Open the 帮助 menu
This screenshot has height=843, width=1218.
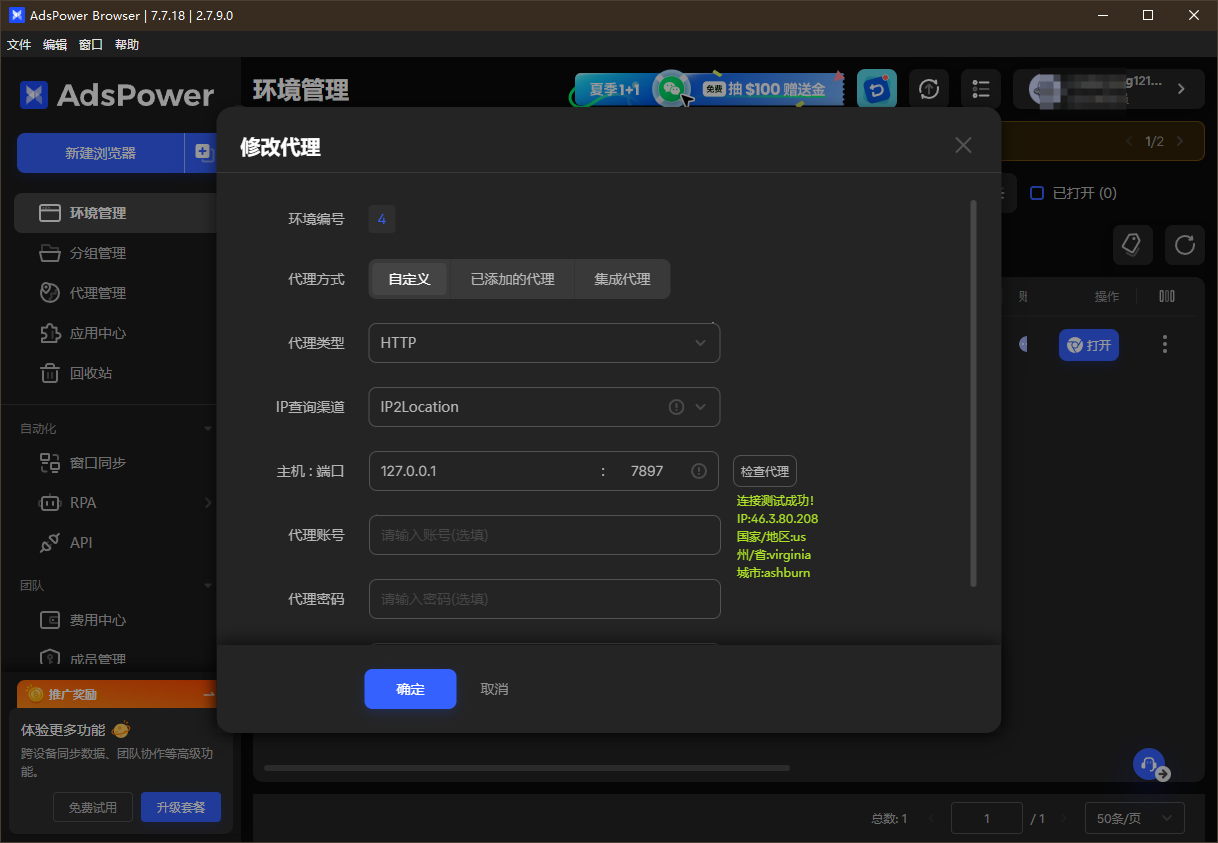point(127,45)
